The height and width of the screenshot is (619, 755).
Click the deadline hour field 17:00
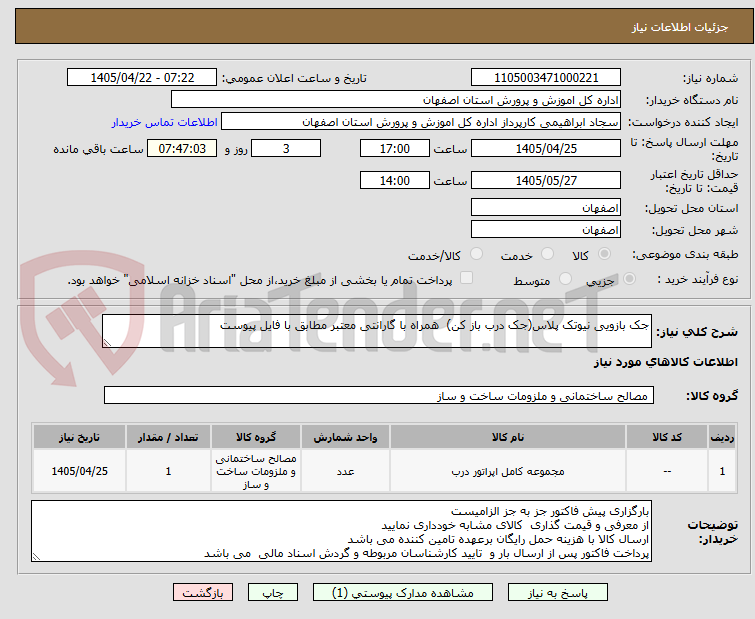(395, 148)
